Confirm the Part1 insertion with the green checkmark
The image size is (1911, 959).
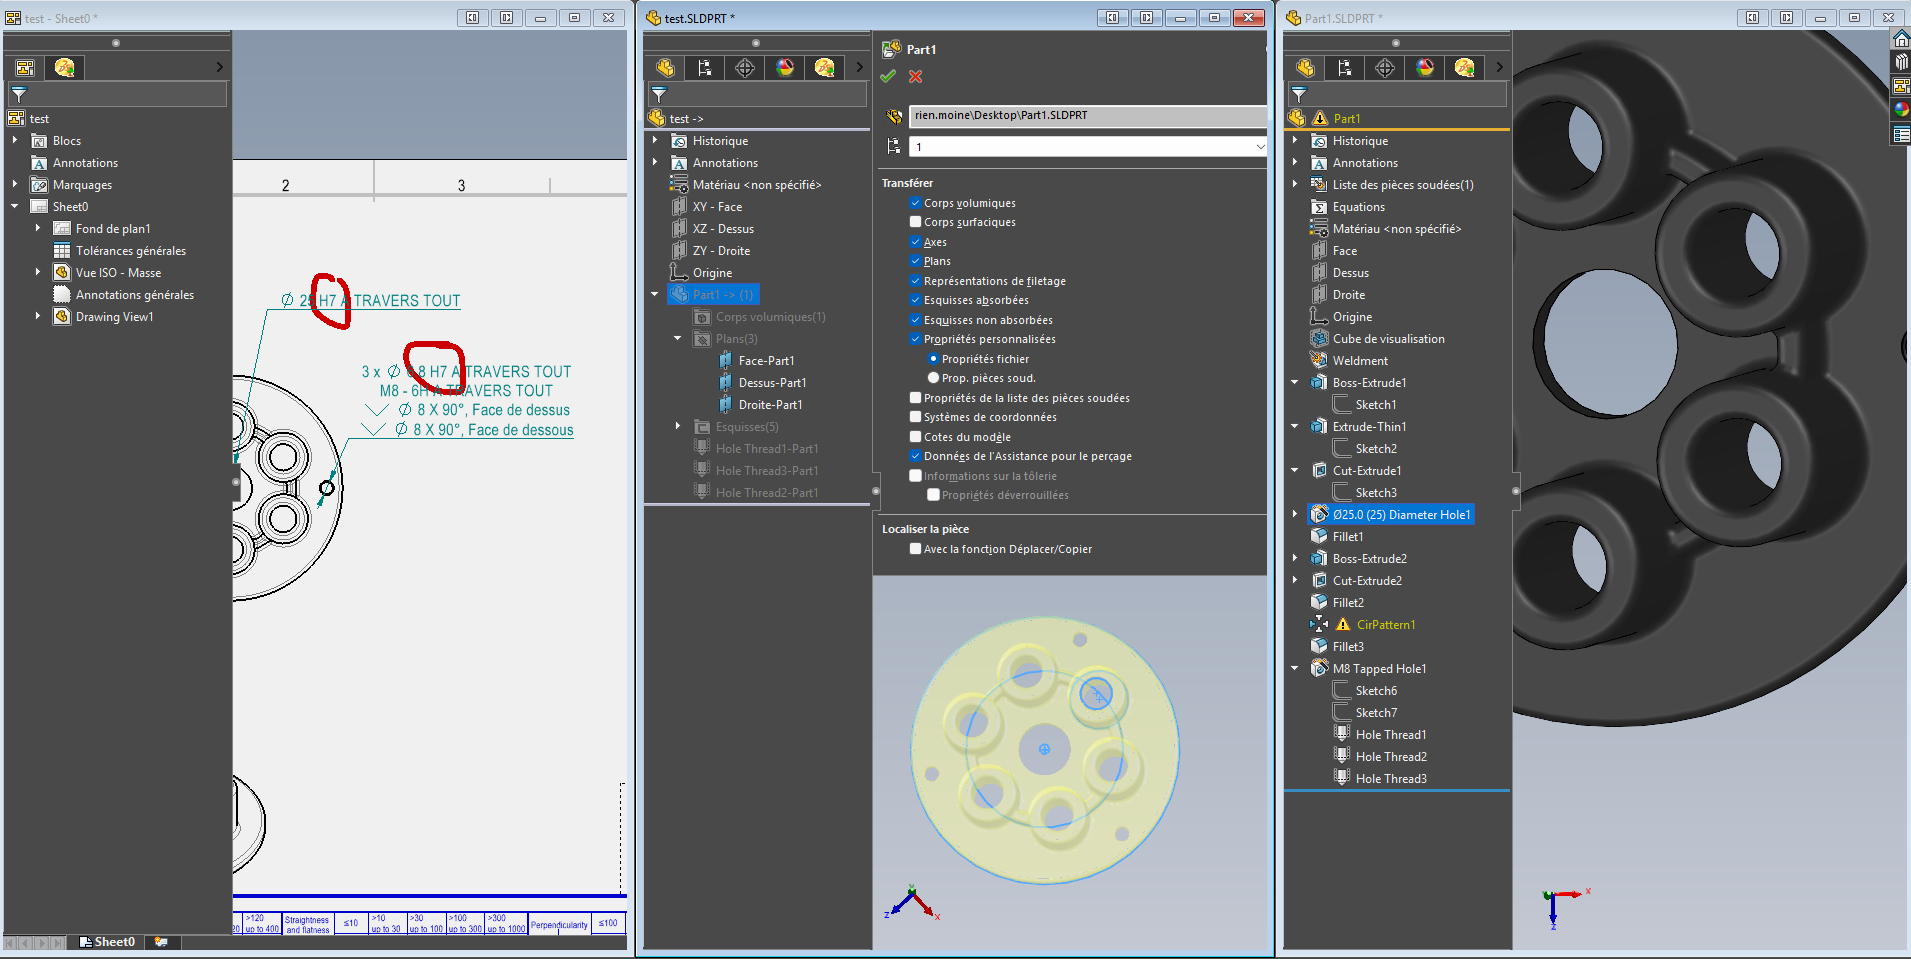pyautogui.click(x=888, y=77)
